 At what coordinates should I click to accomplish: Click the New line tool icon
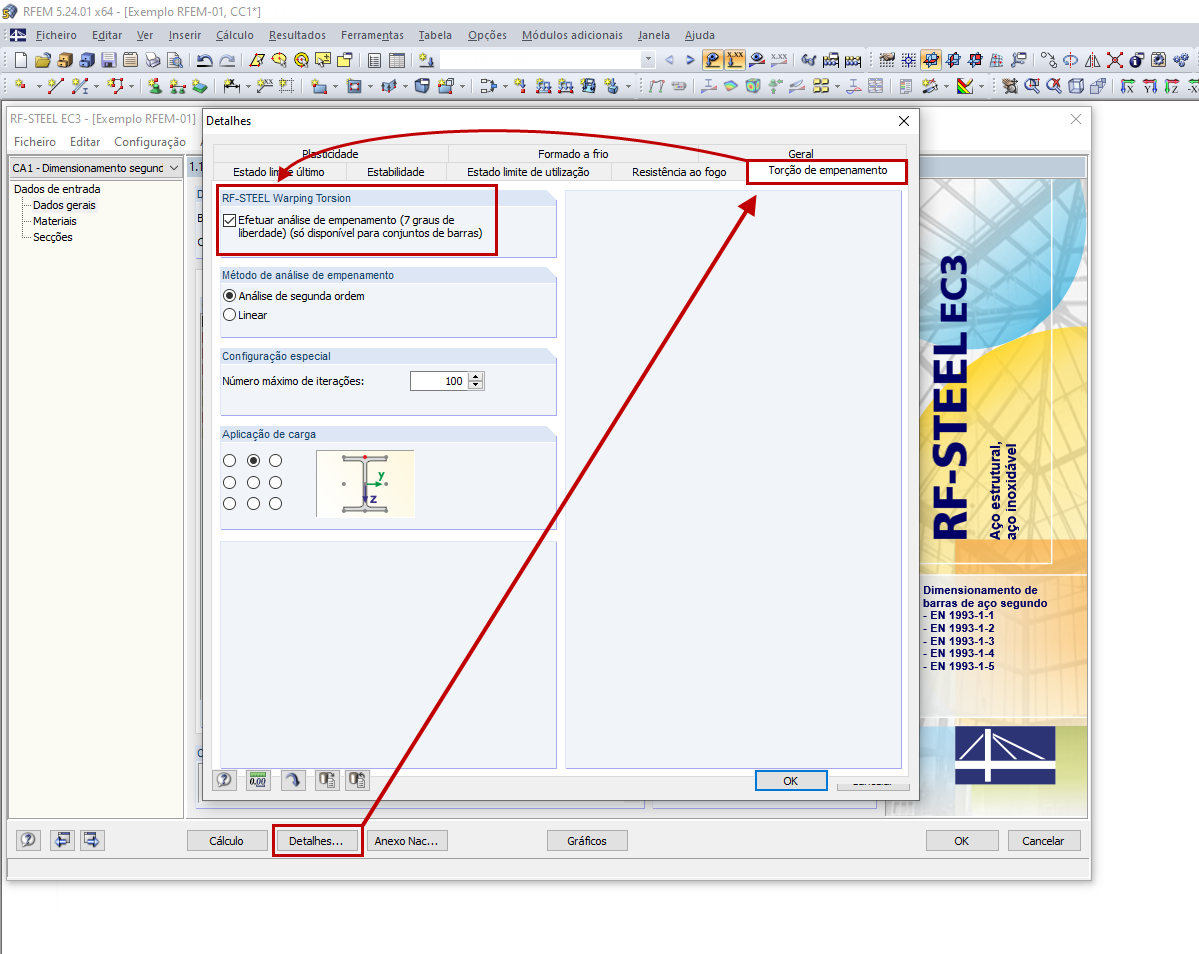point(56,86)
